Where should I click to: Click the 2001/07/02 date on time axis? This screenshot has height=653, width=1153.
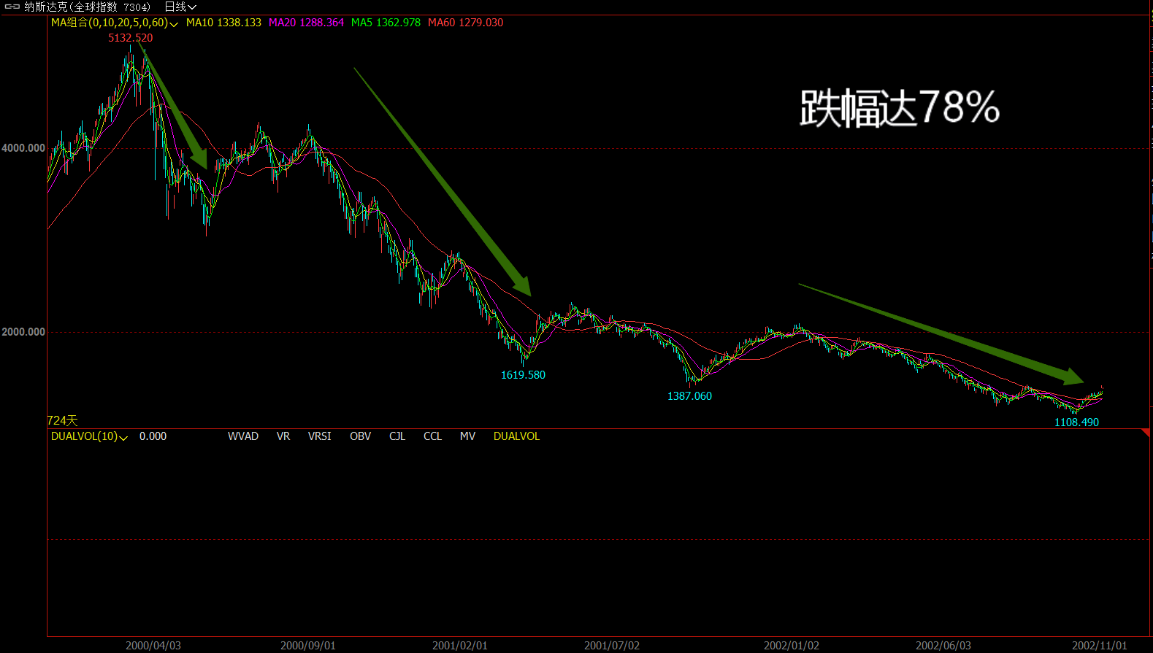coord(612,646)
